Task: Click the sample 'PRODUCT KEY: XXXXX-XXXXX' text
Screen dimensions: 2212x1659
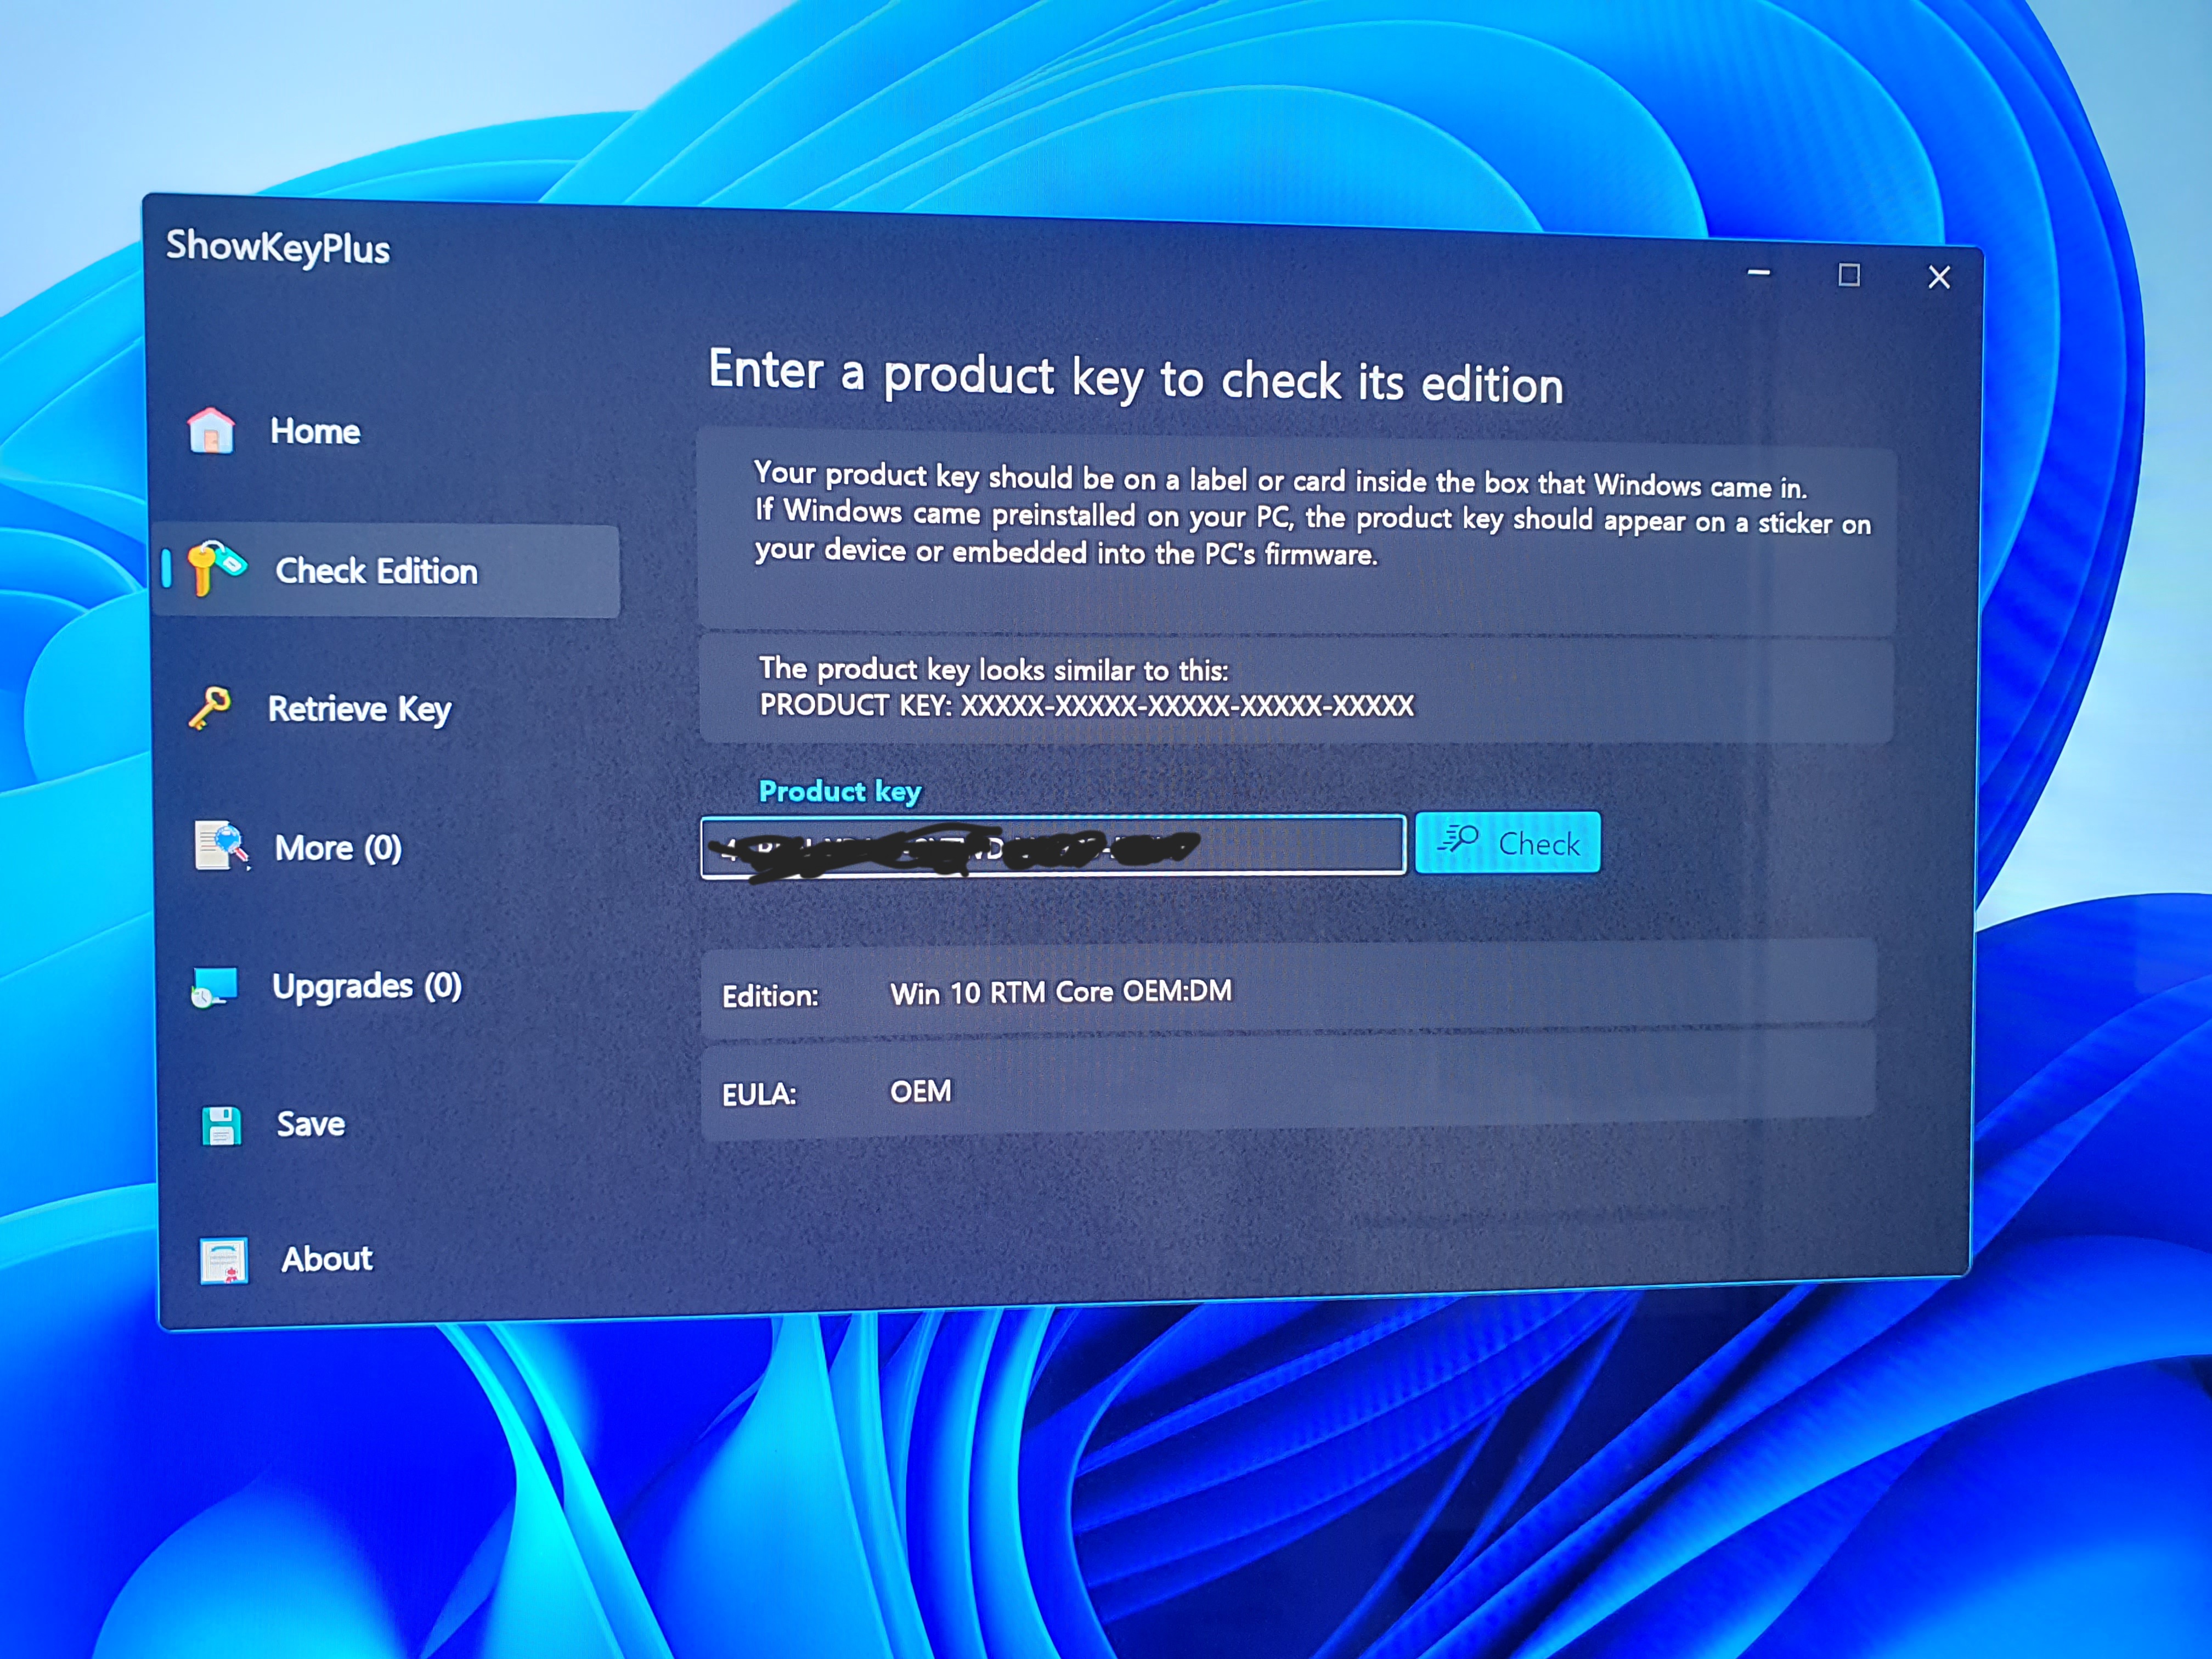Action: [1087, 705]
